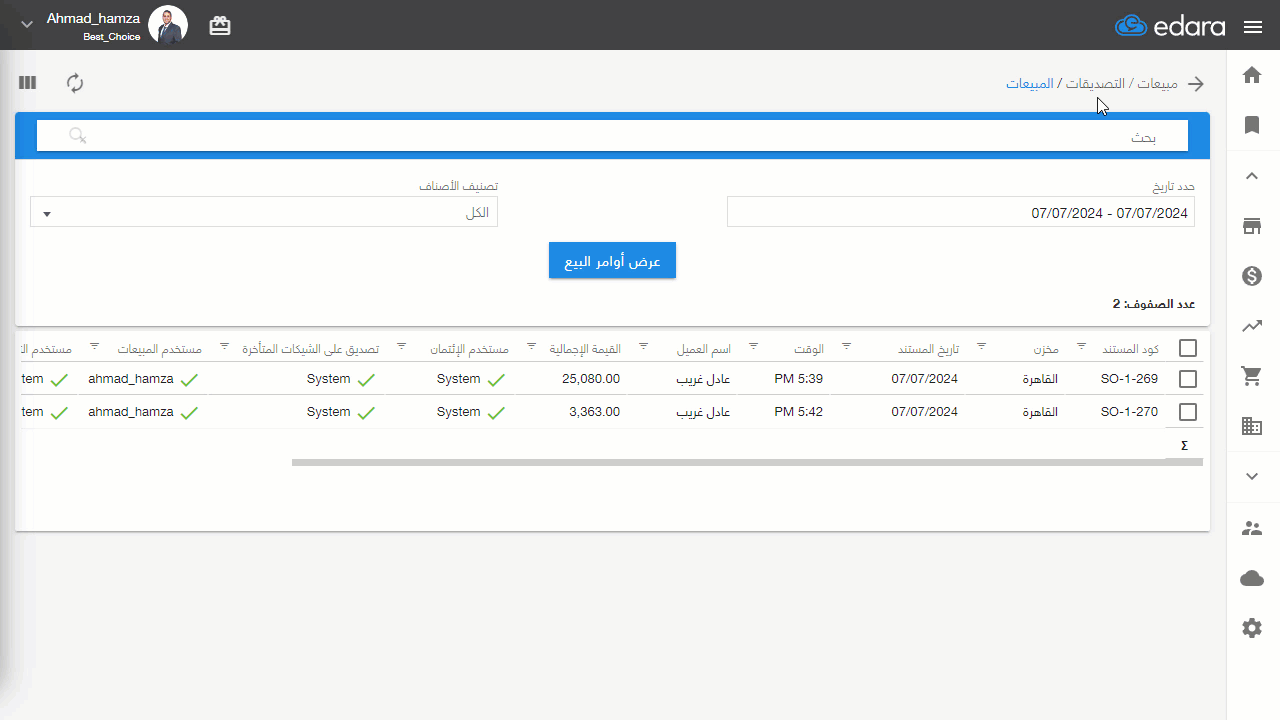Click the refresh icon
Viewport: 1280px width, 720px height.
pyautogui.click(x=75, y=83)
